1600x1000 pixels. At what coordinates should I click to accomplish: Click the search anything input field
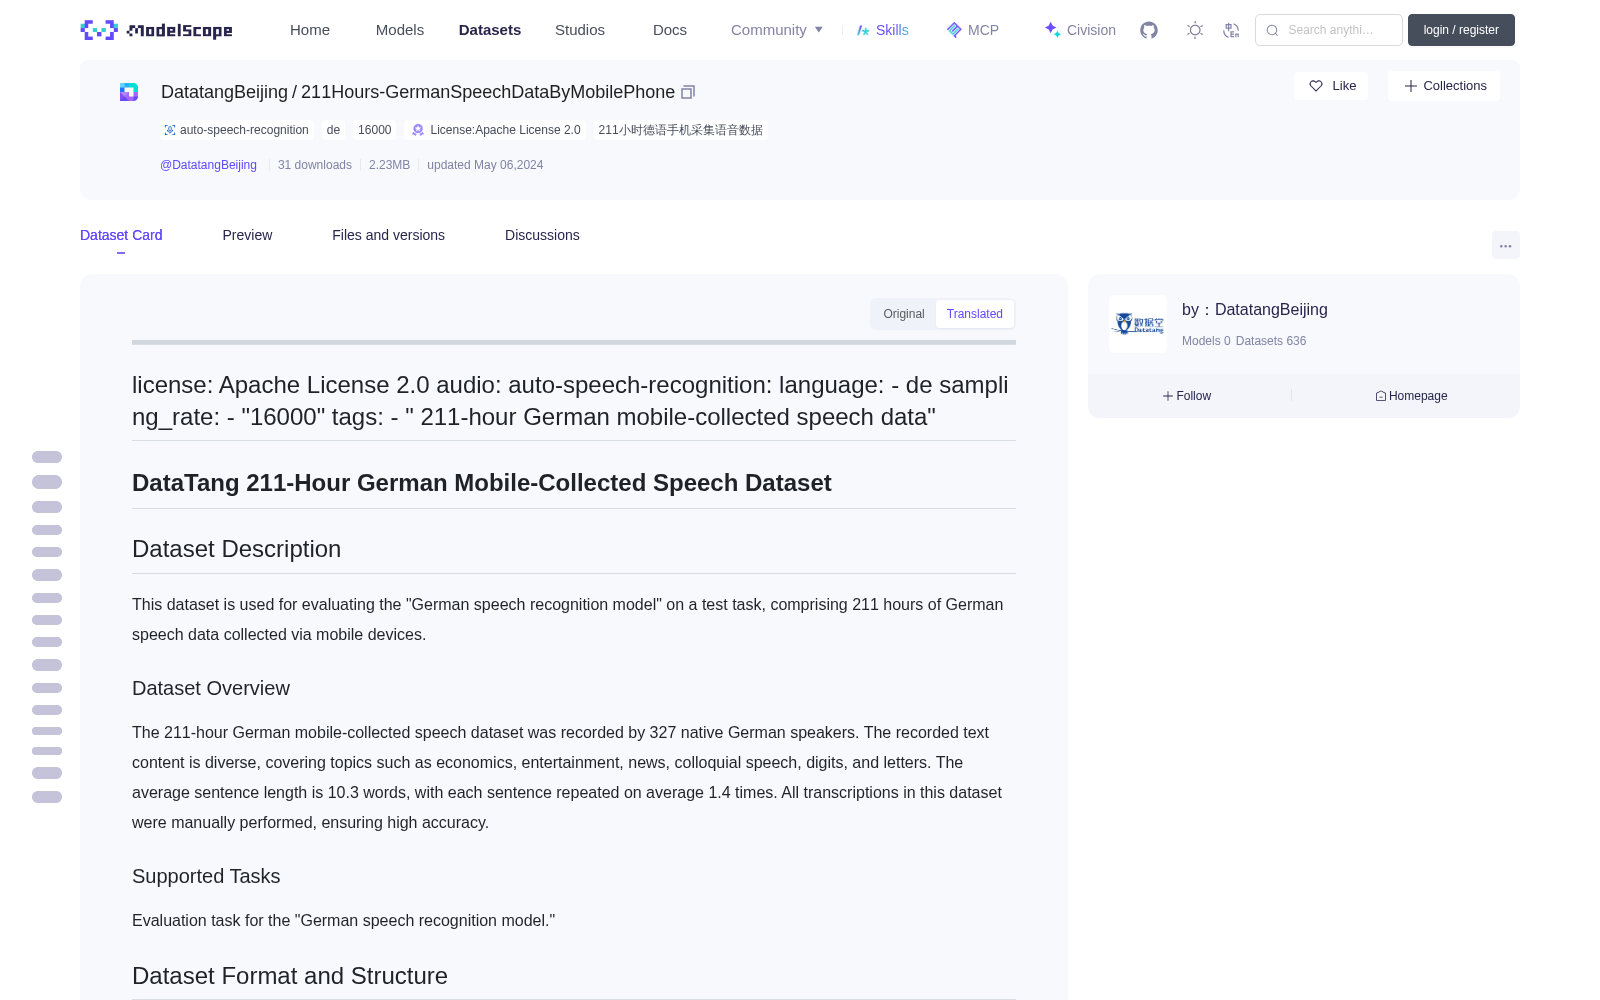point(1329,30)
